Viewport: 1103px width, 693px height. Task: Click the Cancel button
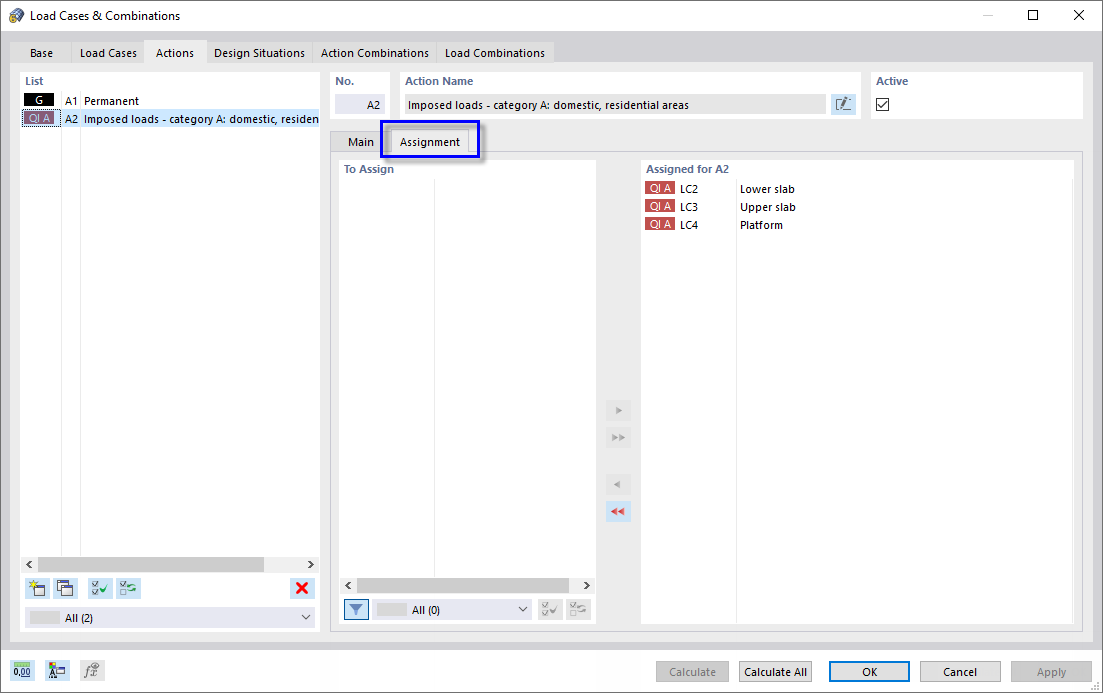[x=960, y=672]
